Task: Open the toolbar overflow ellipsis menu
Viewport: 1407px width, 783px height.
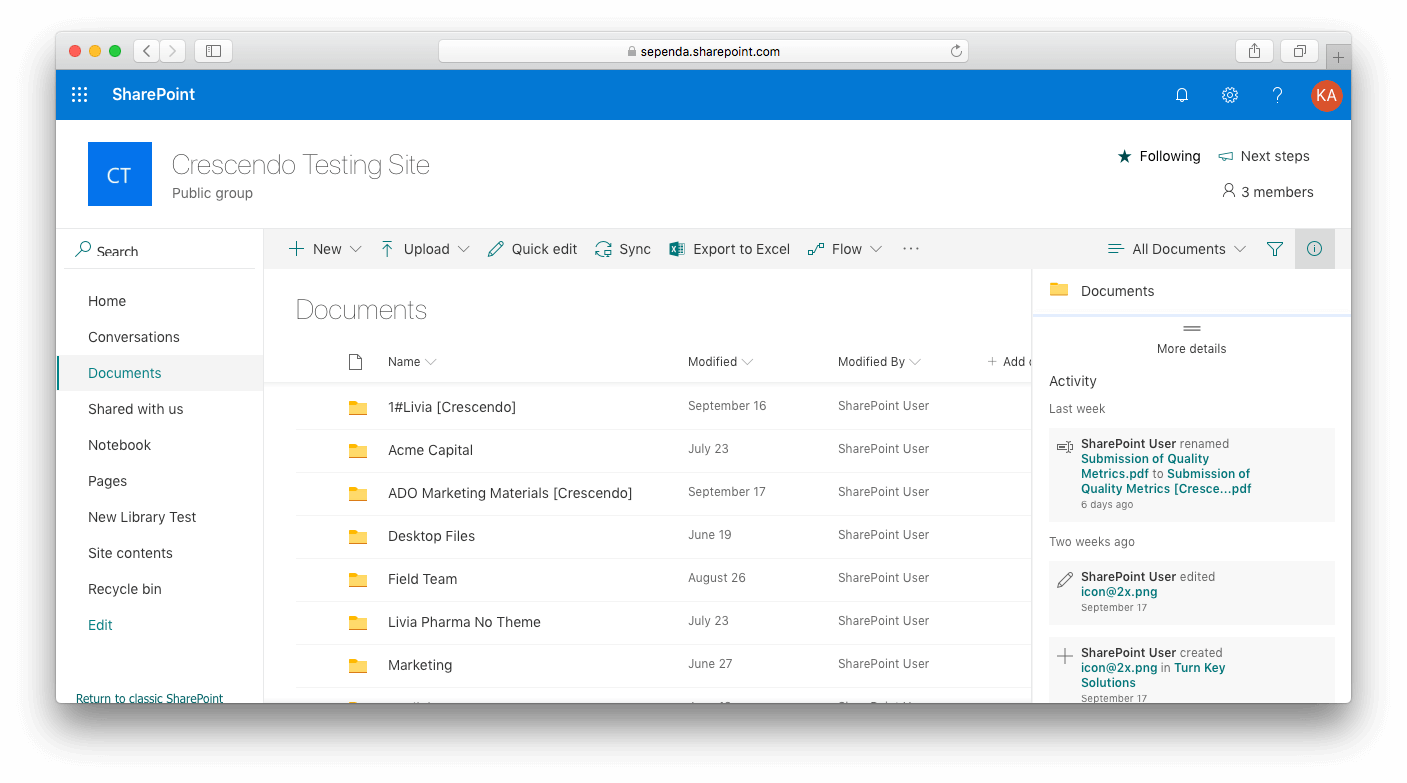Action: point(910,248)
